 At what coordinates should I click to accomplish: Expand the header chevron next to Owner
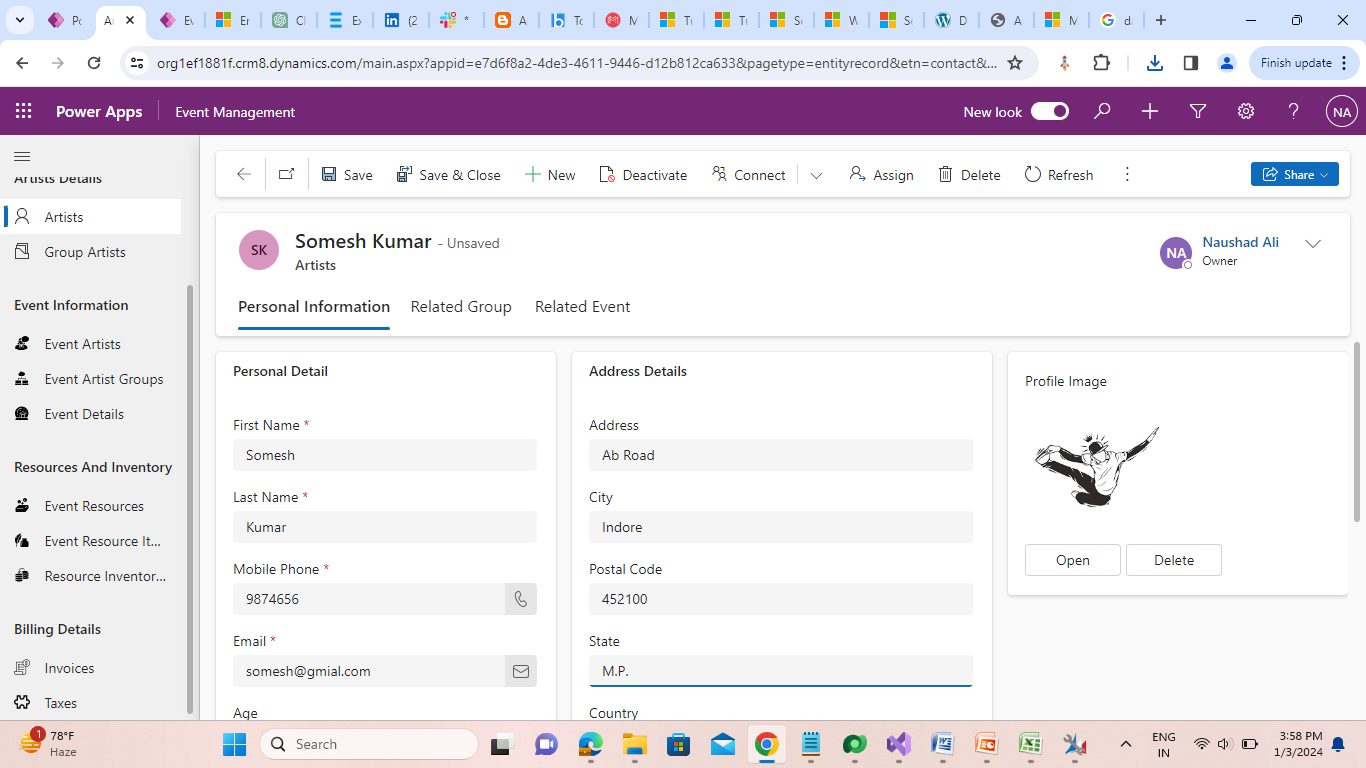click(1313, 244)
